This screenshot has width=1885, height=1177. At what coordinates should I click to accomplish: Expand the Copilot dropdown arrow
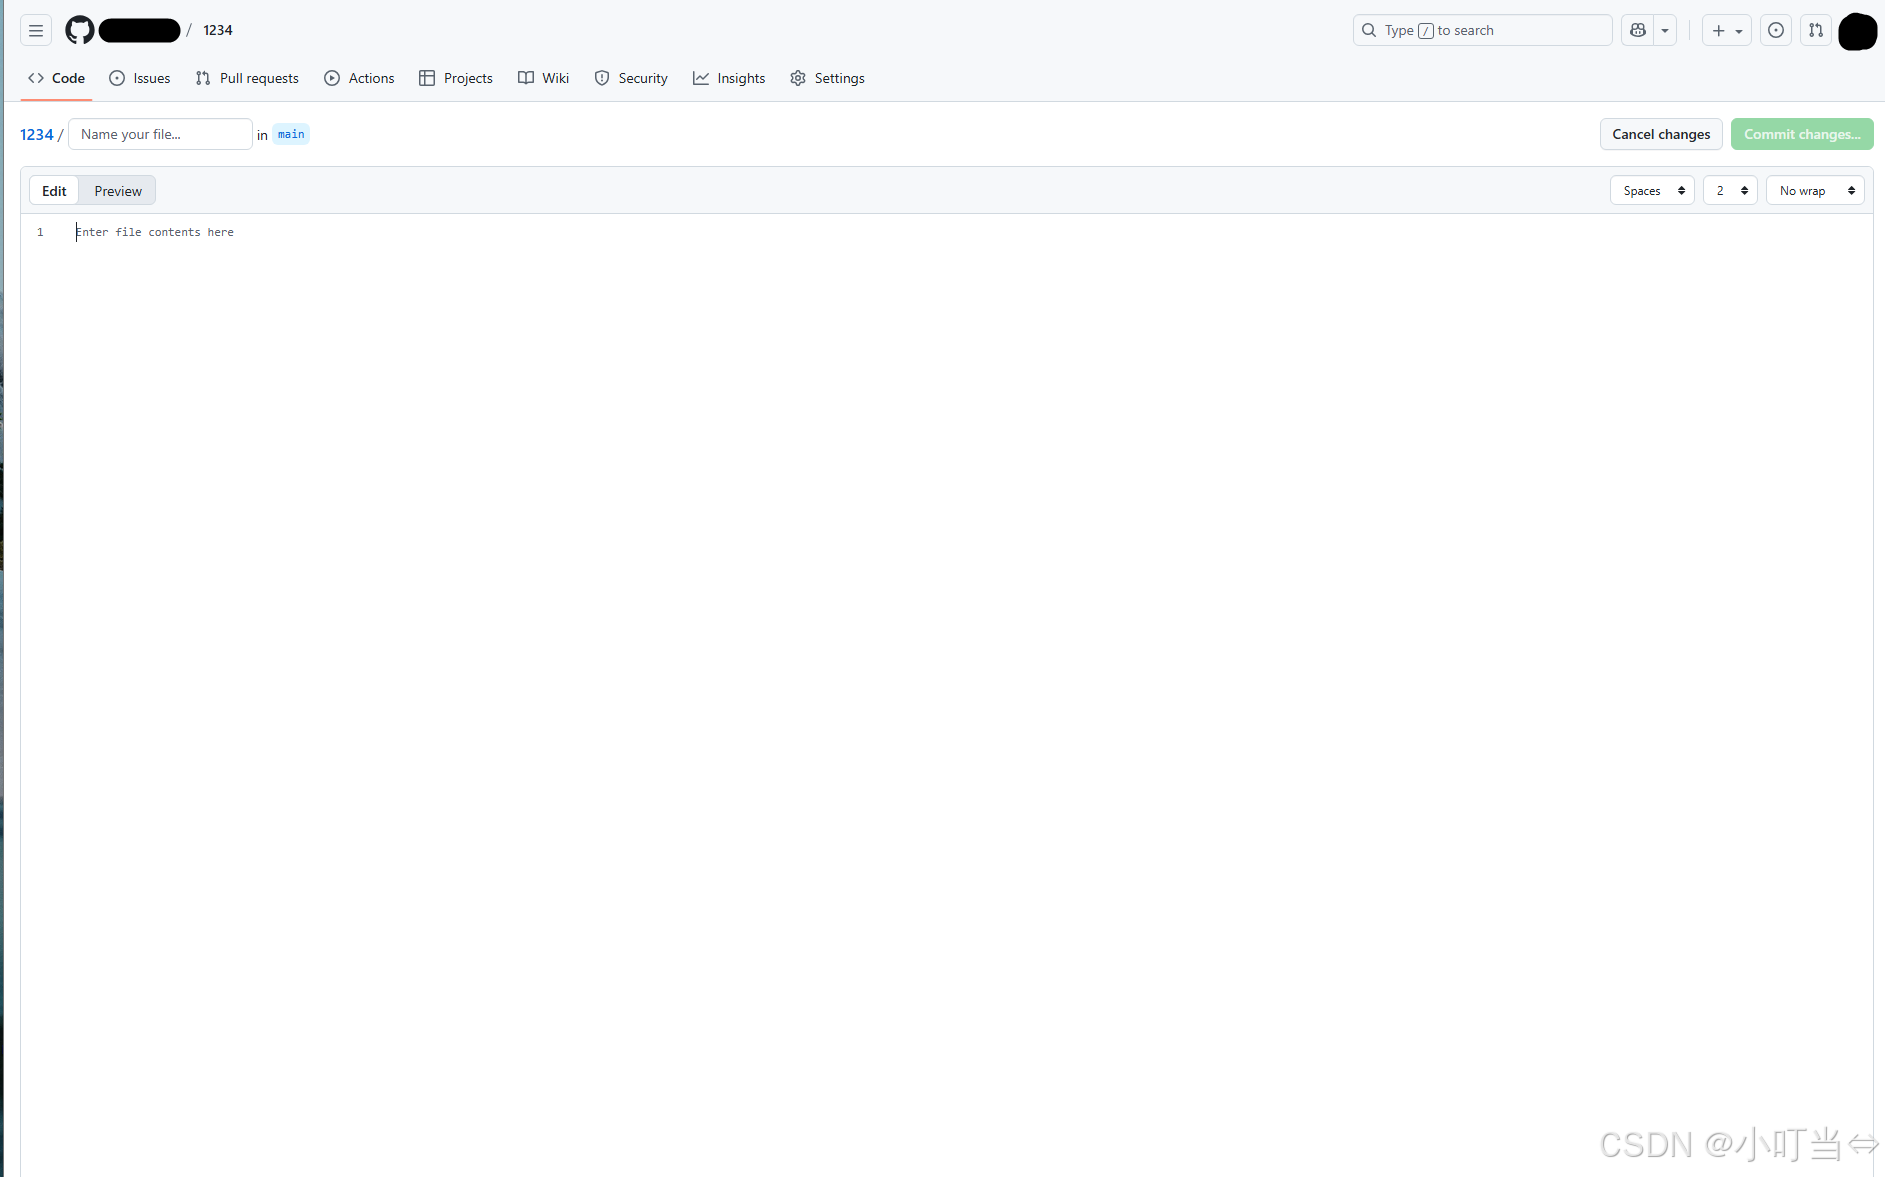(1665, 30)
